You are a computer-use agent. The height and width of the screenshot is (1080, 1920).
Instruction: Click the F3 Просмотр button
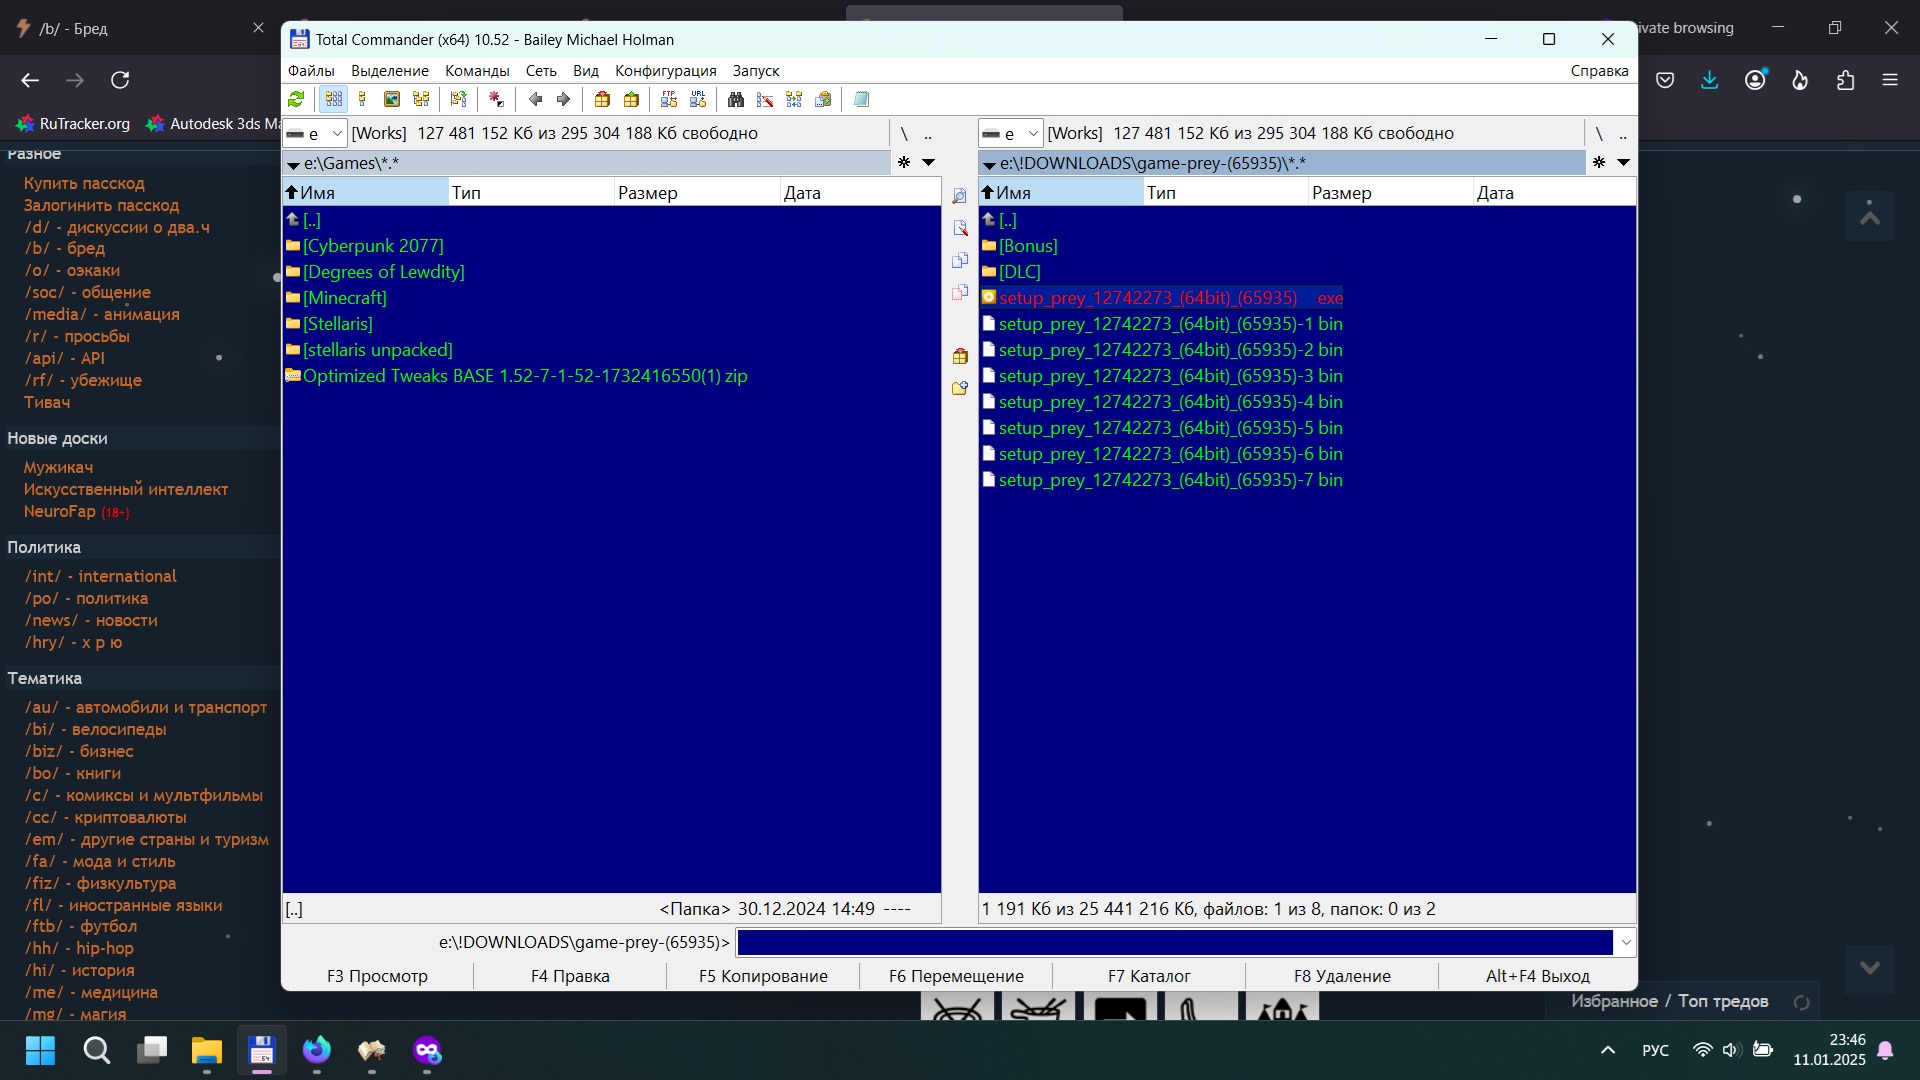(x=377, y=976)
